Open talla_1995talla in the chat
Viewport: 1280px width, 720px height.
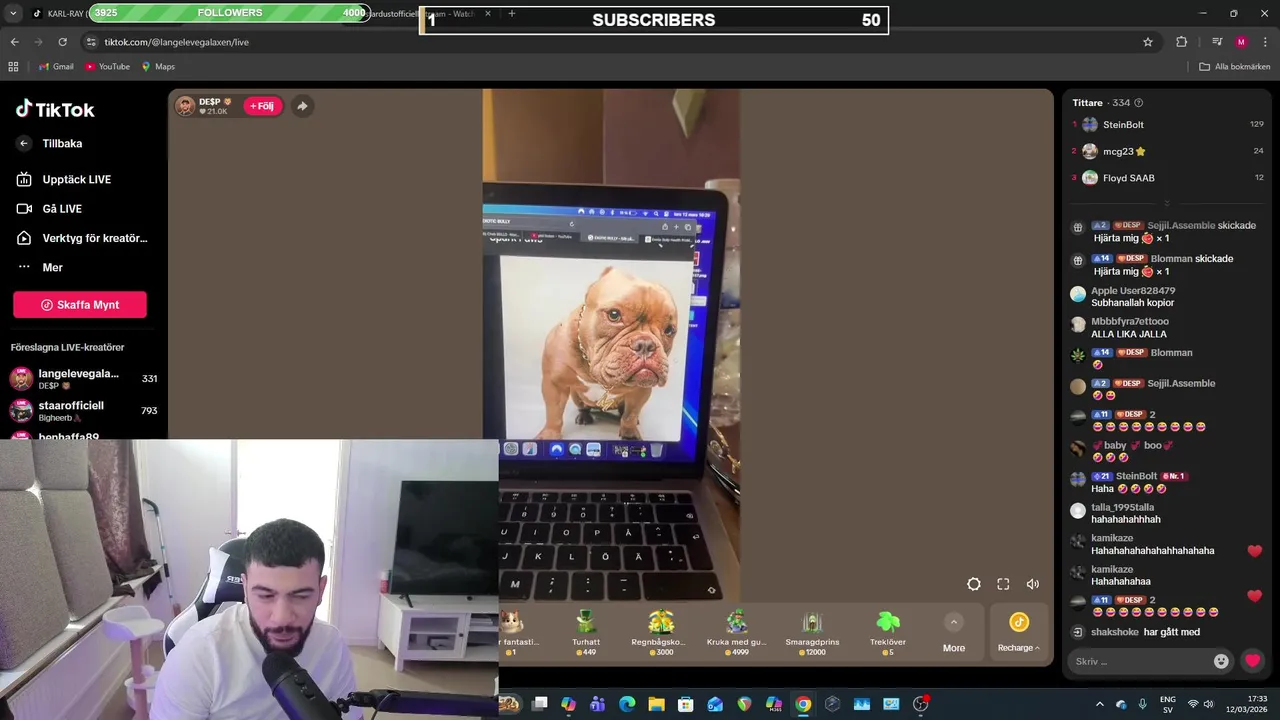point(1122,508)
